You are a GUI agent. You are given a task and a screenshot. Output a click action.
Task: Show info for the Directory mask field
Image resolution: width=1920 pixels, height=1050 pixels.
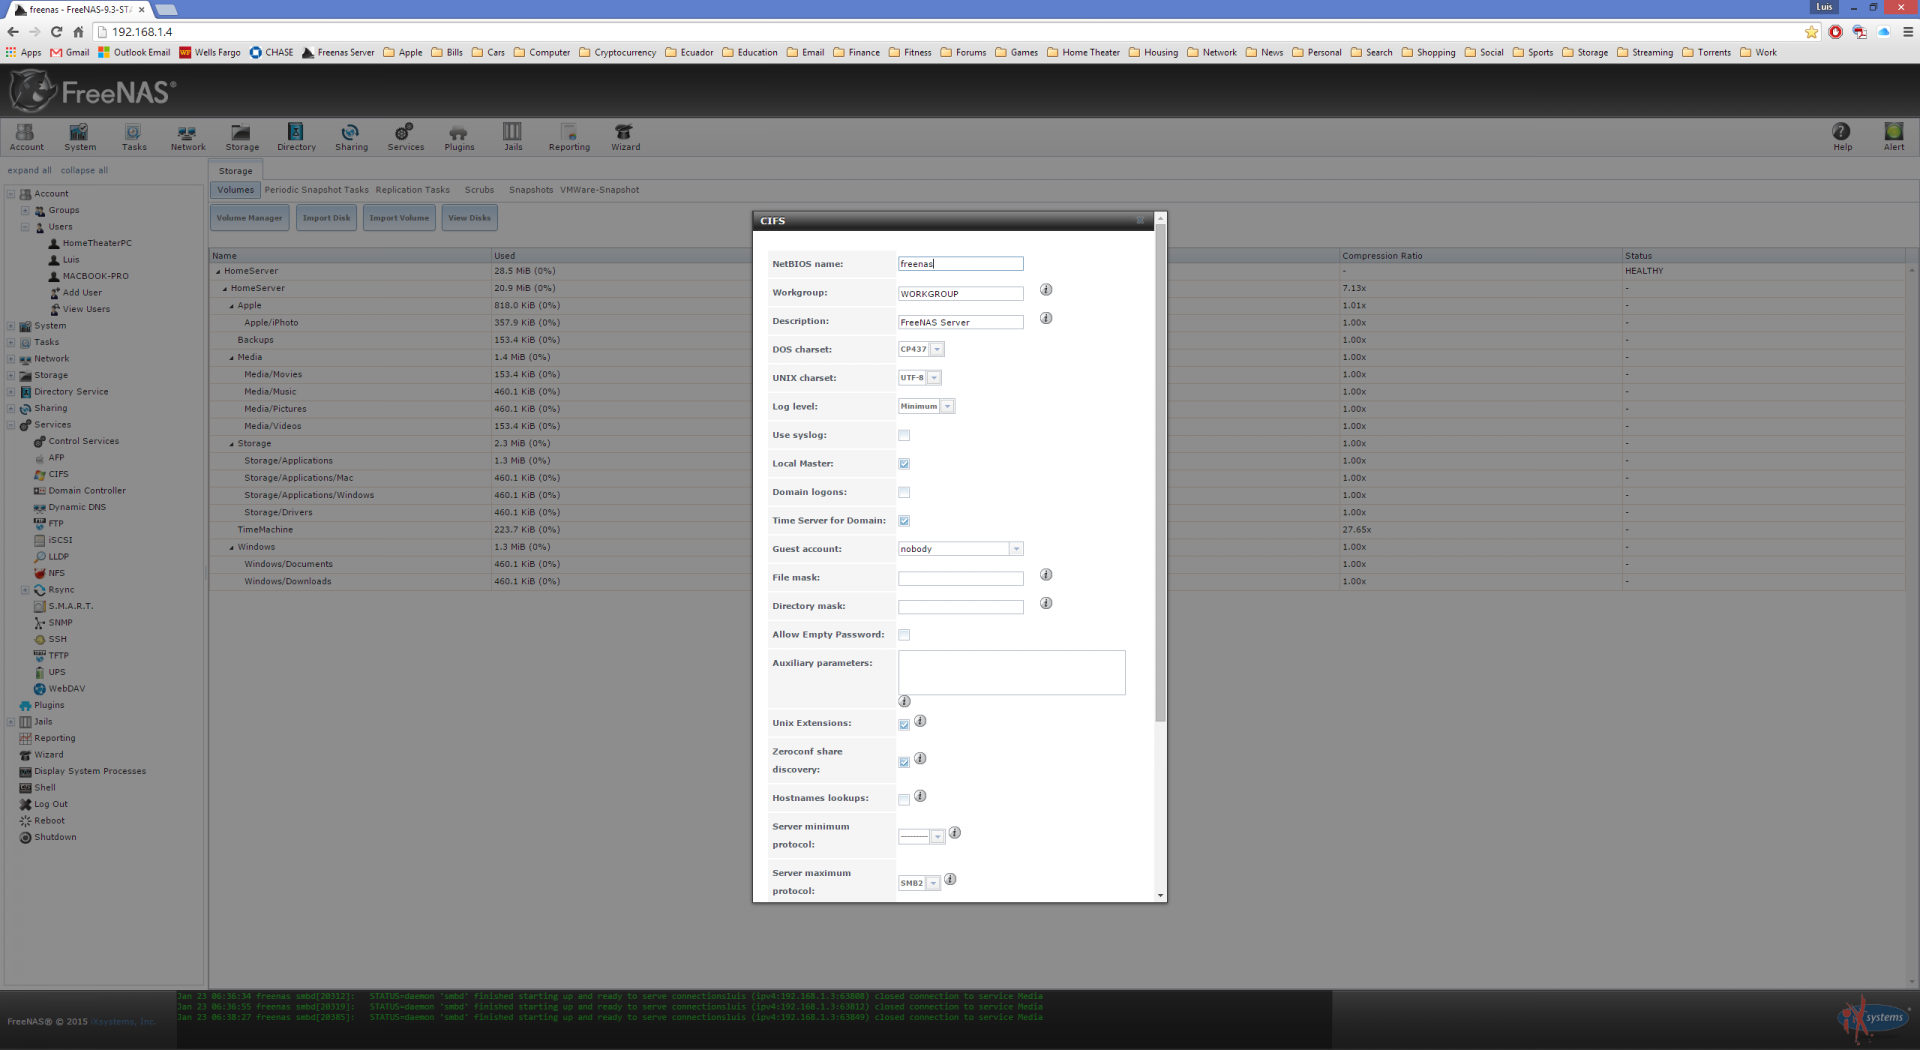1046,603
